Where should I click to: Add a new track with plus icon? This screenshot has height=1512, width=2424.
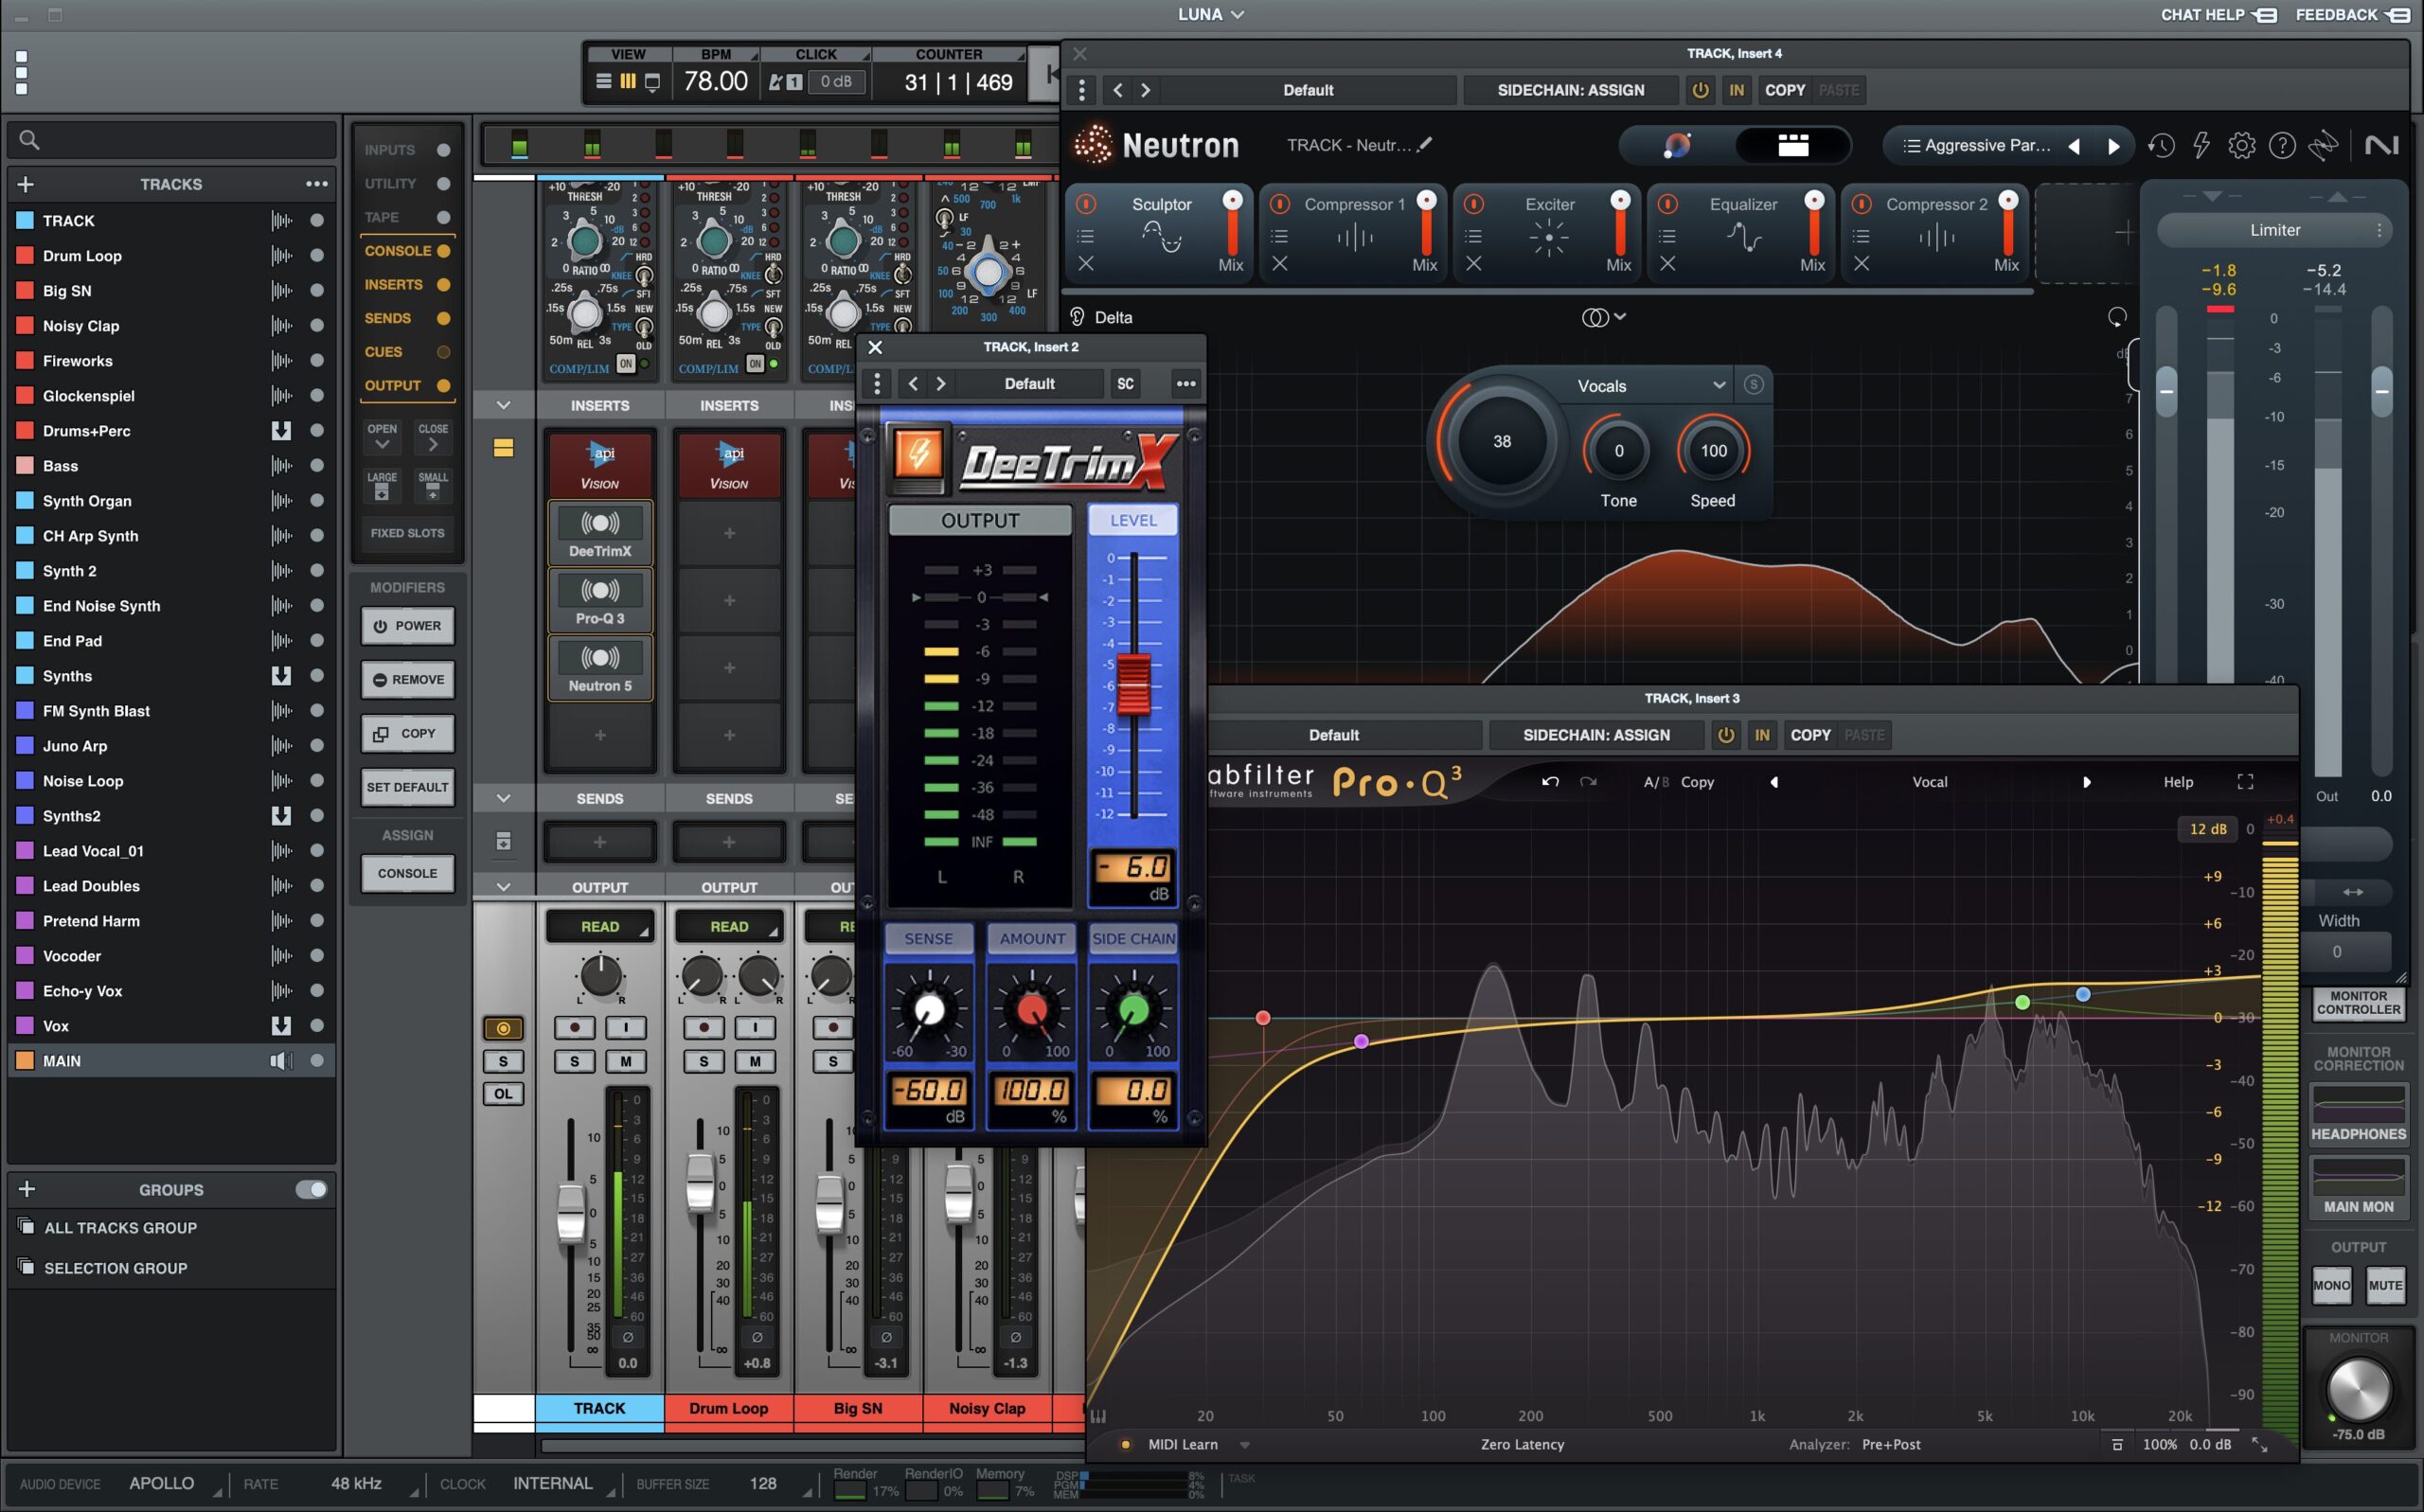(x=26, y=184)
